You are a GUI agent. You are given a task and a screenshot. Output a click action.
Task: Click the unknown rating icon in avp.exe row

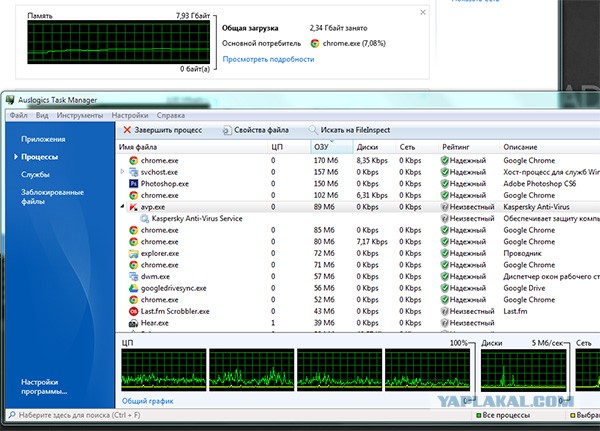click(x=444, y=207)
